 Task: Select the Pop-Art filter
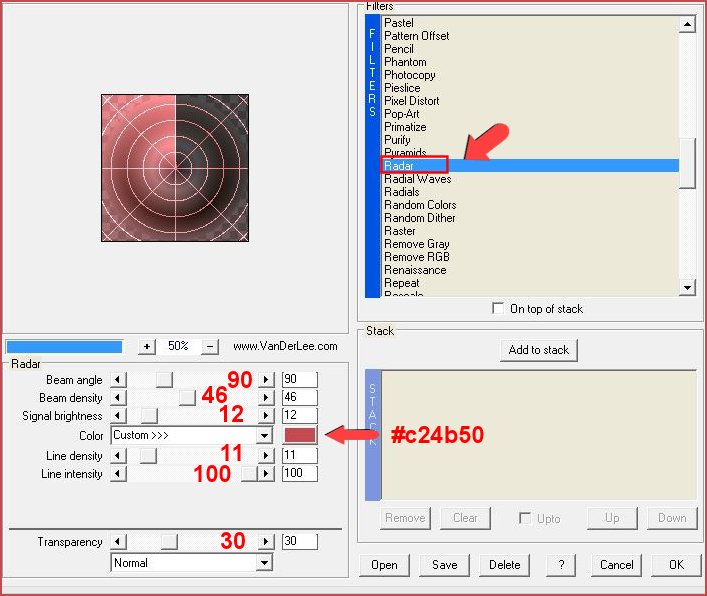coord(402,114)
